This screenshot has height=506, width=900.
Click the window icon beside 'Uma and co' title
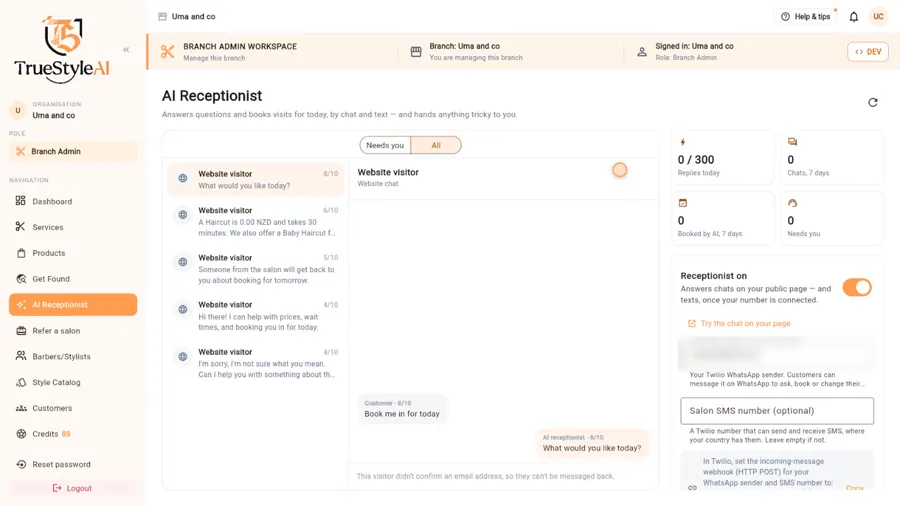162,17
